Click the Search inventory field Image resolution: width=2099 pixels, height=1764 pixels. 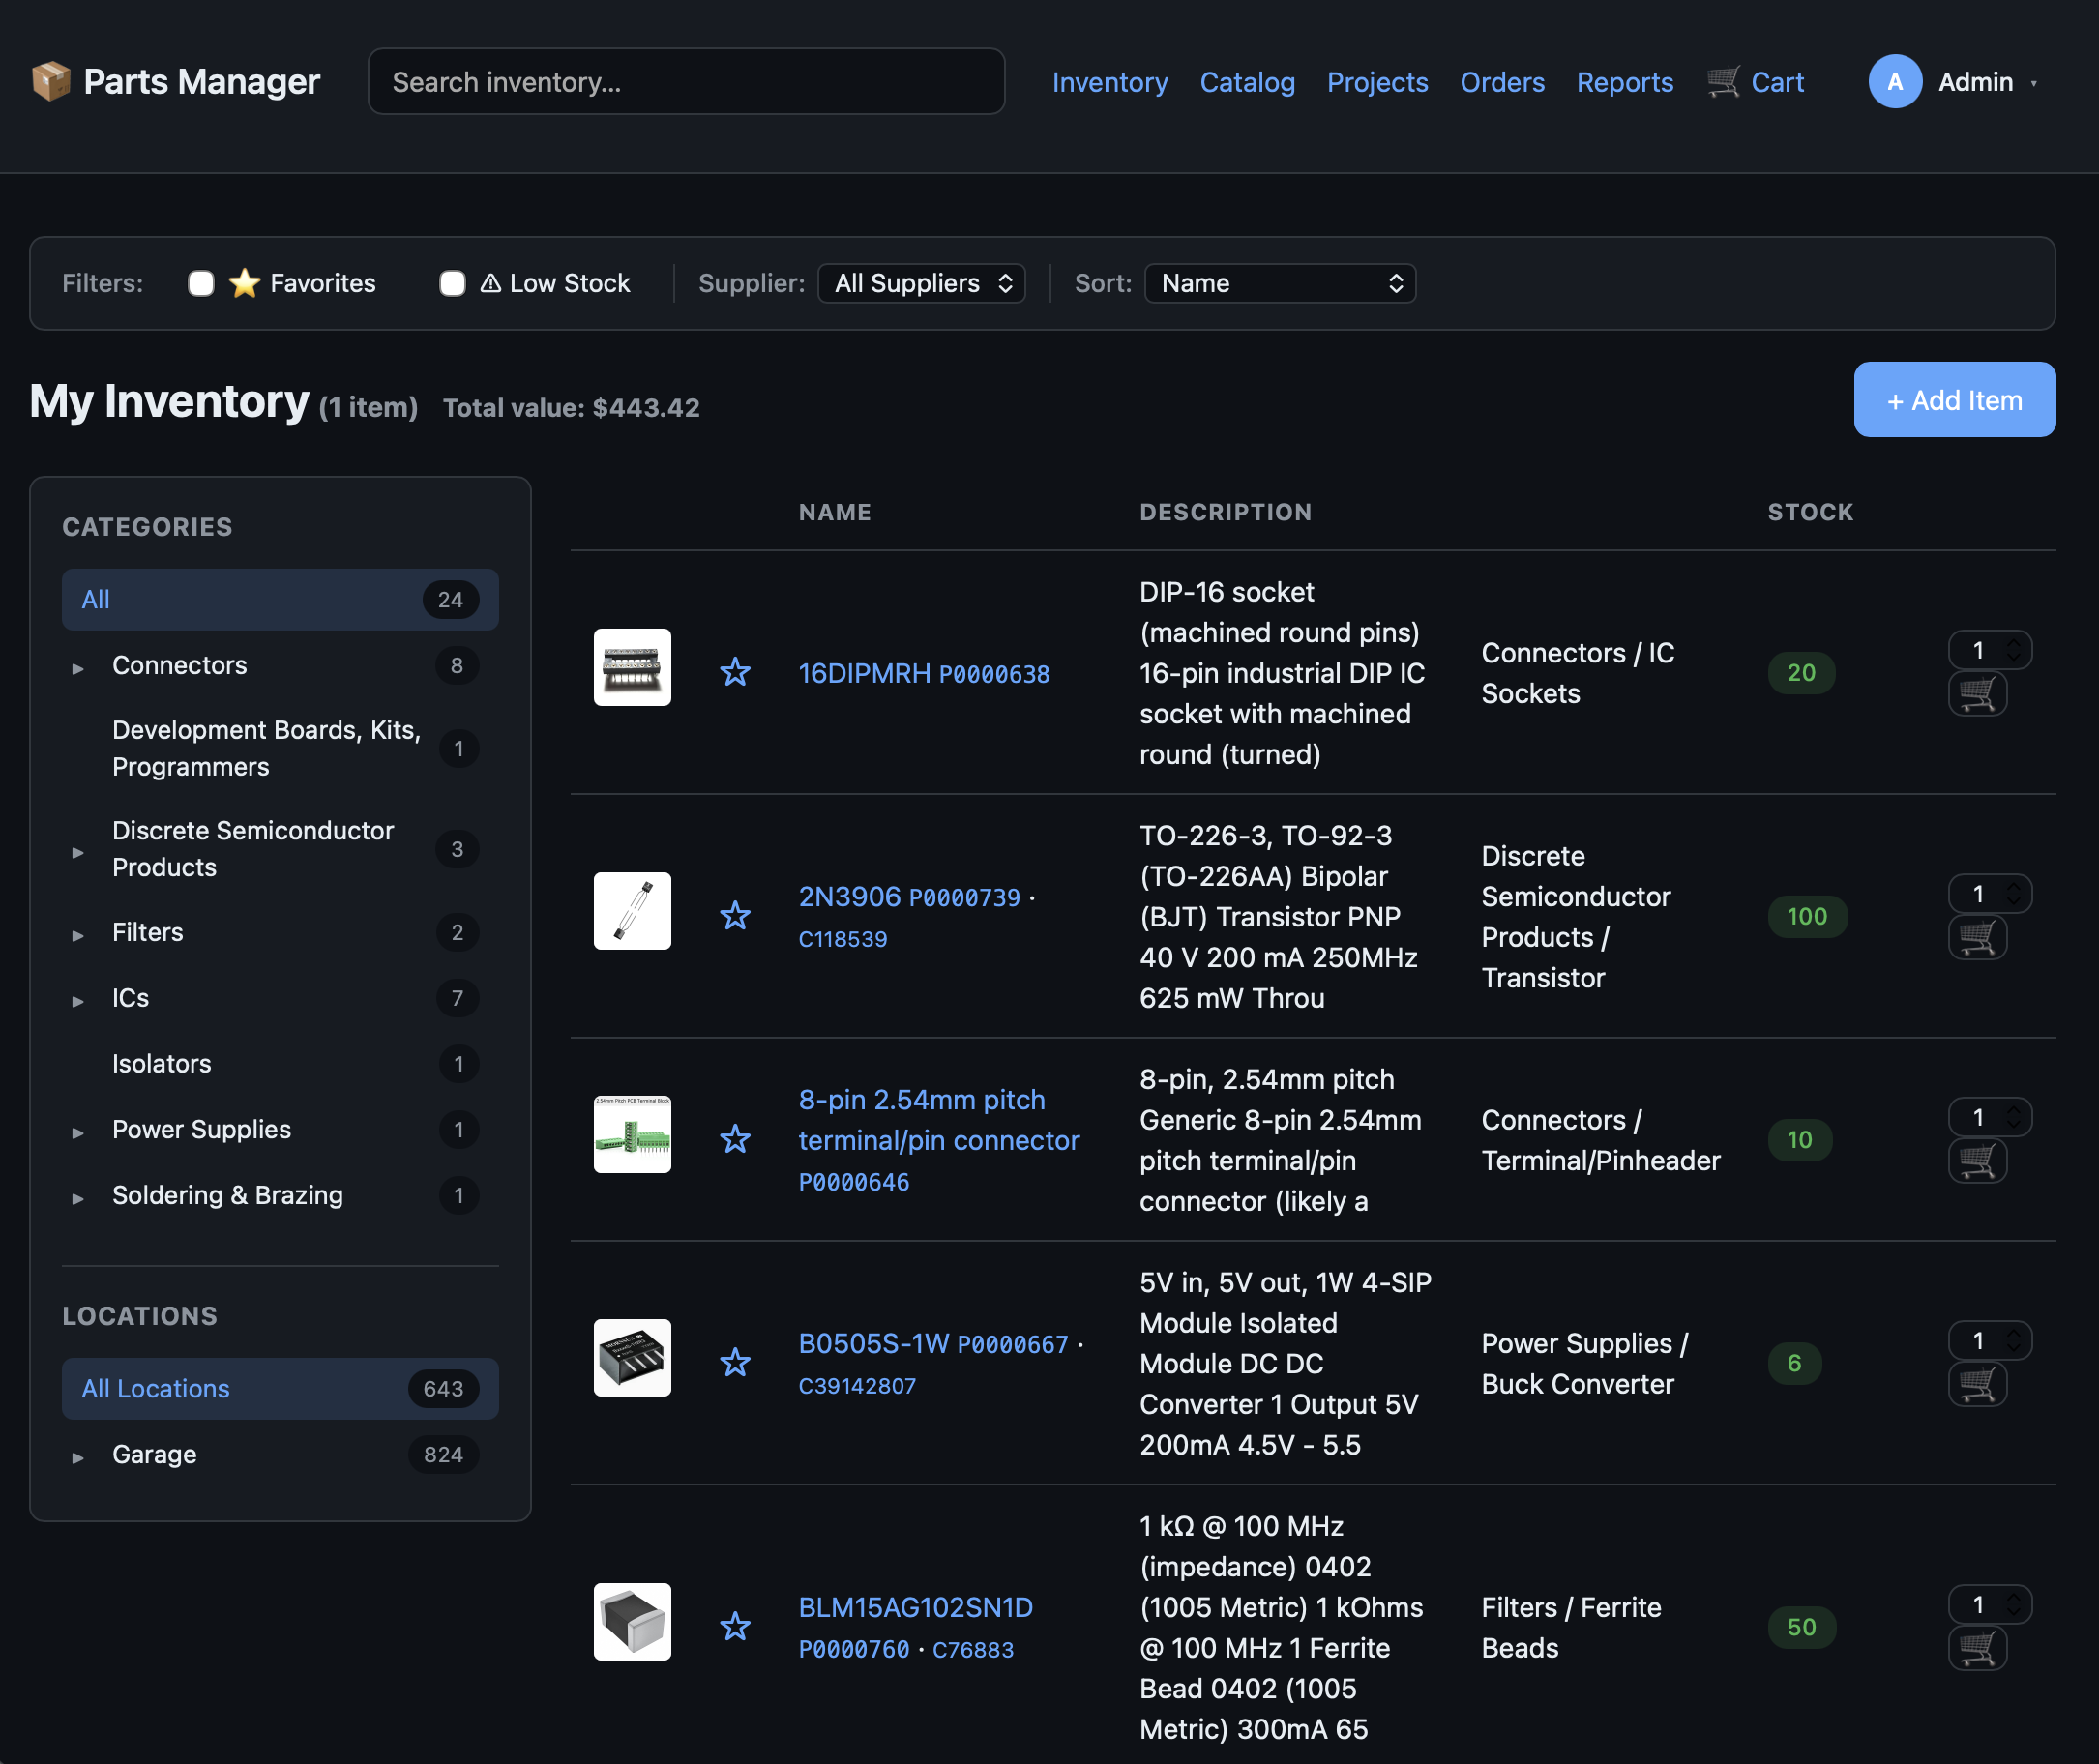click(687, 81)
